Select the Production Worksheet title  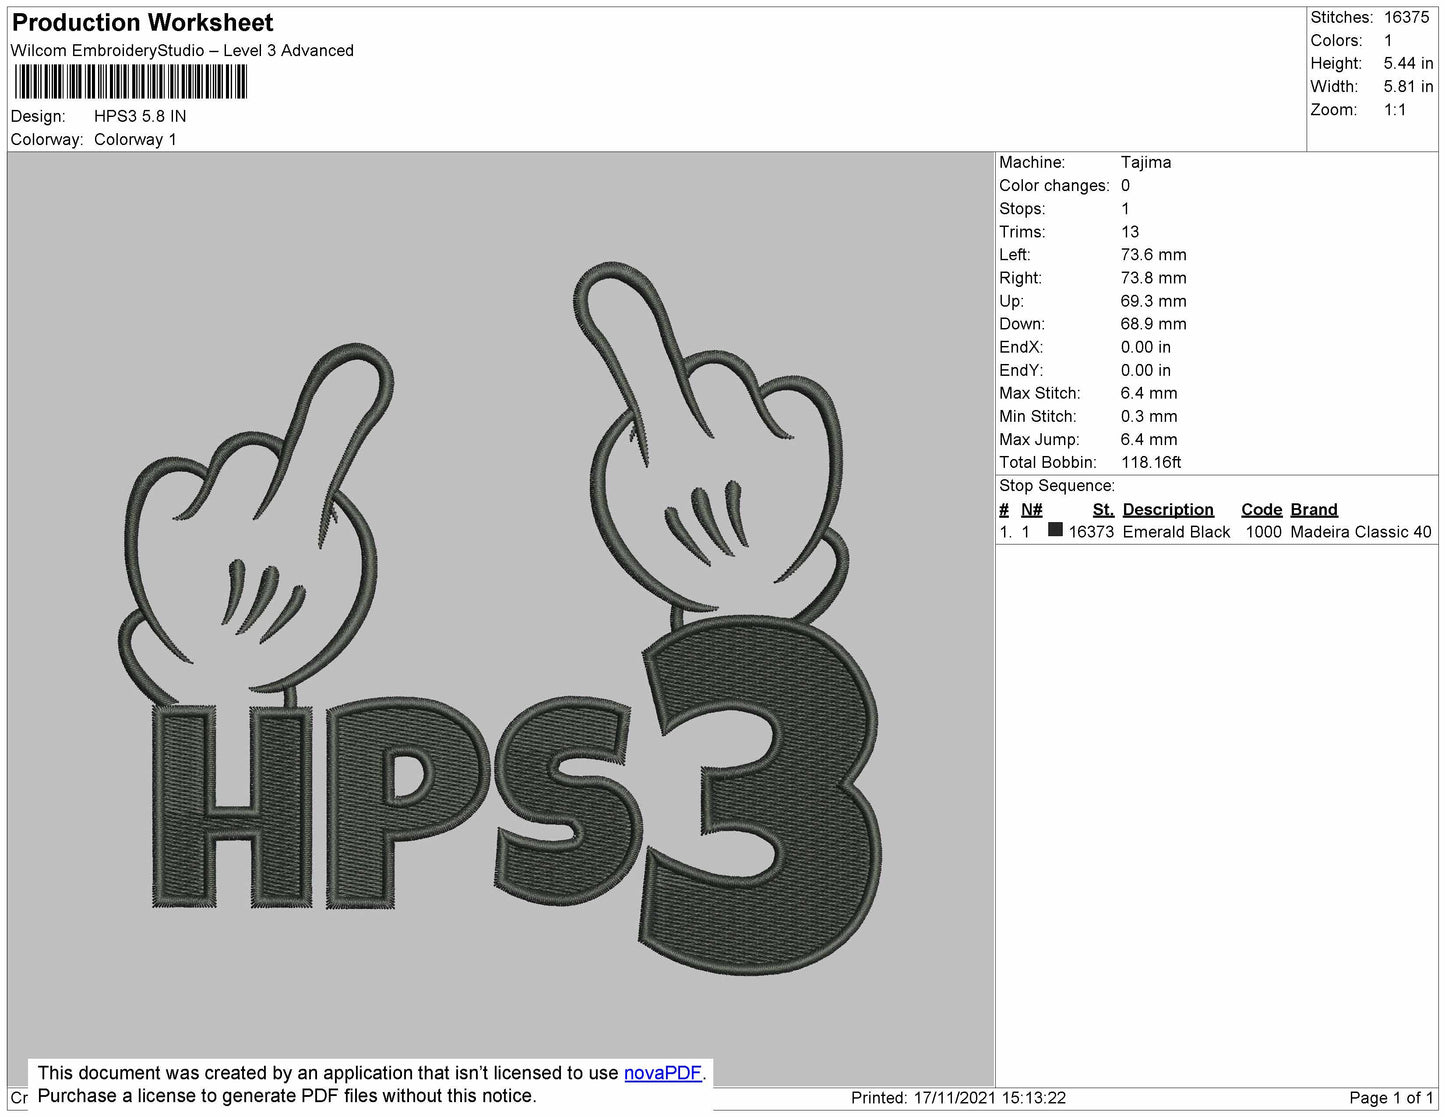coord(142,22)
